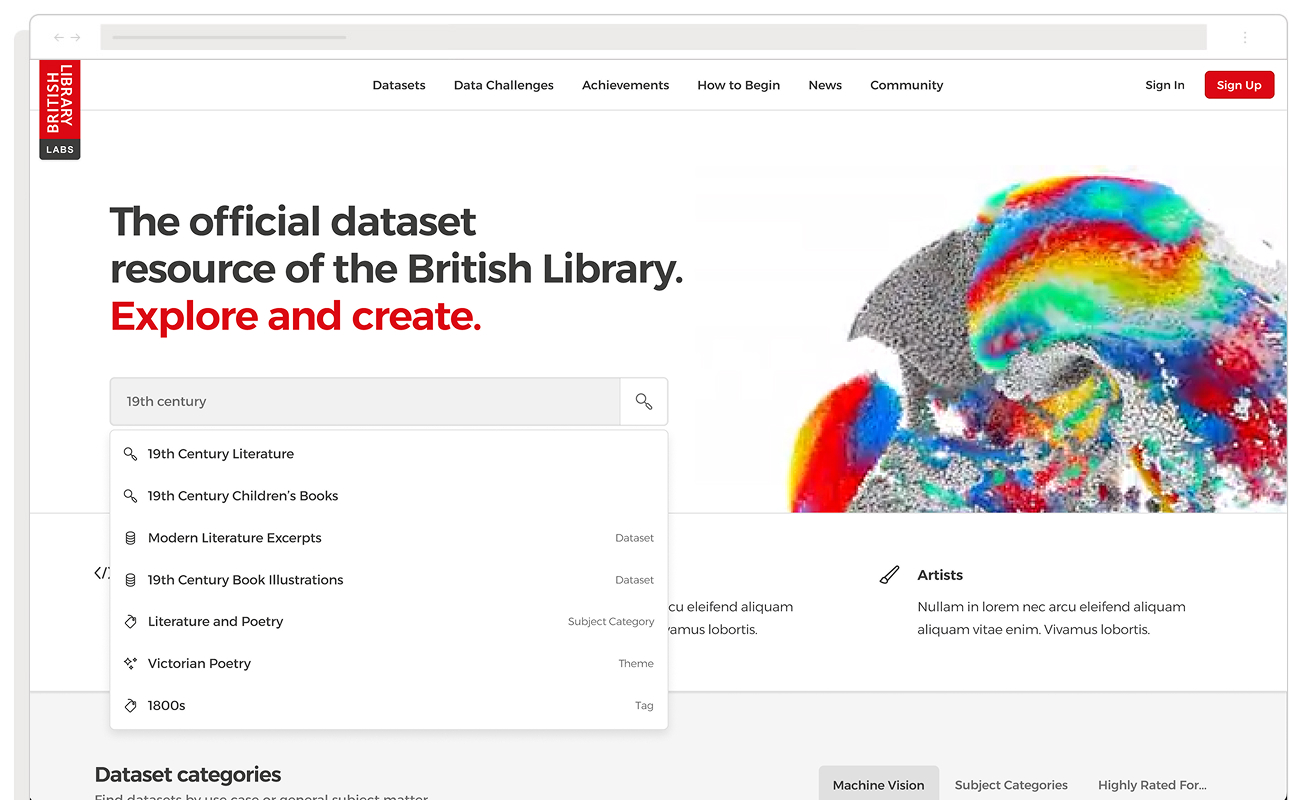Select the 19th Century Literature suggestion
Viewport: 1300px width, 800px height.
tap(221, 454)
